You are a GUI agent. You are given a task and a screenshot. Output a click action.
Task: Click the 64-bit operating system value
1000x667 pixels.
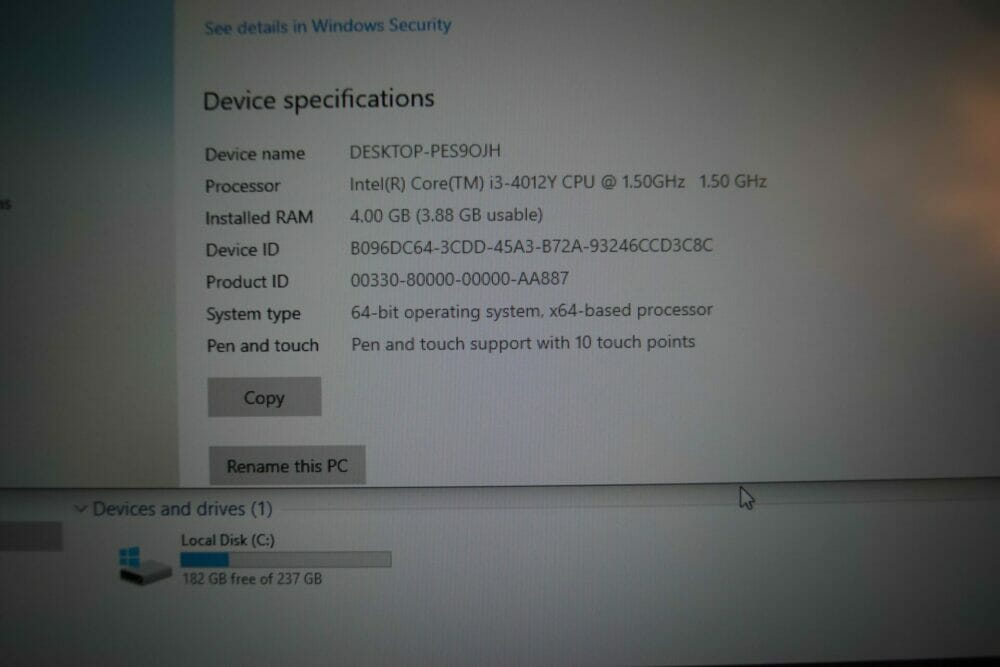click(531, 311)
